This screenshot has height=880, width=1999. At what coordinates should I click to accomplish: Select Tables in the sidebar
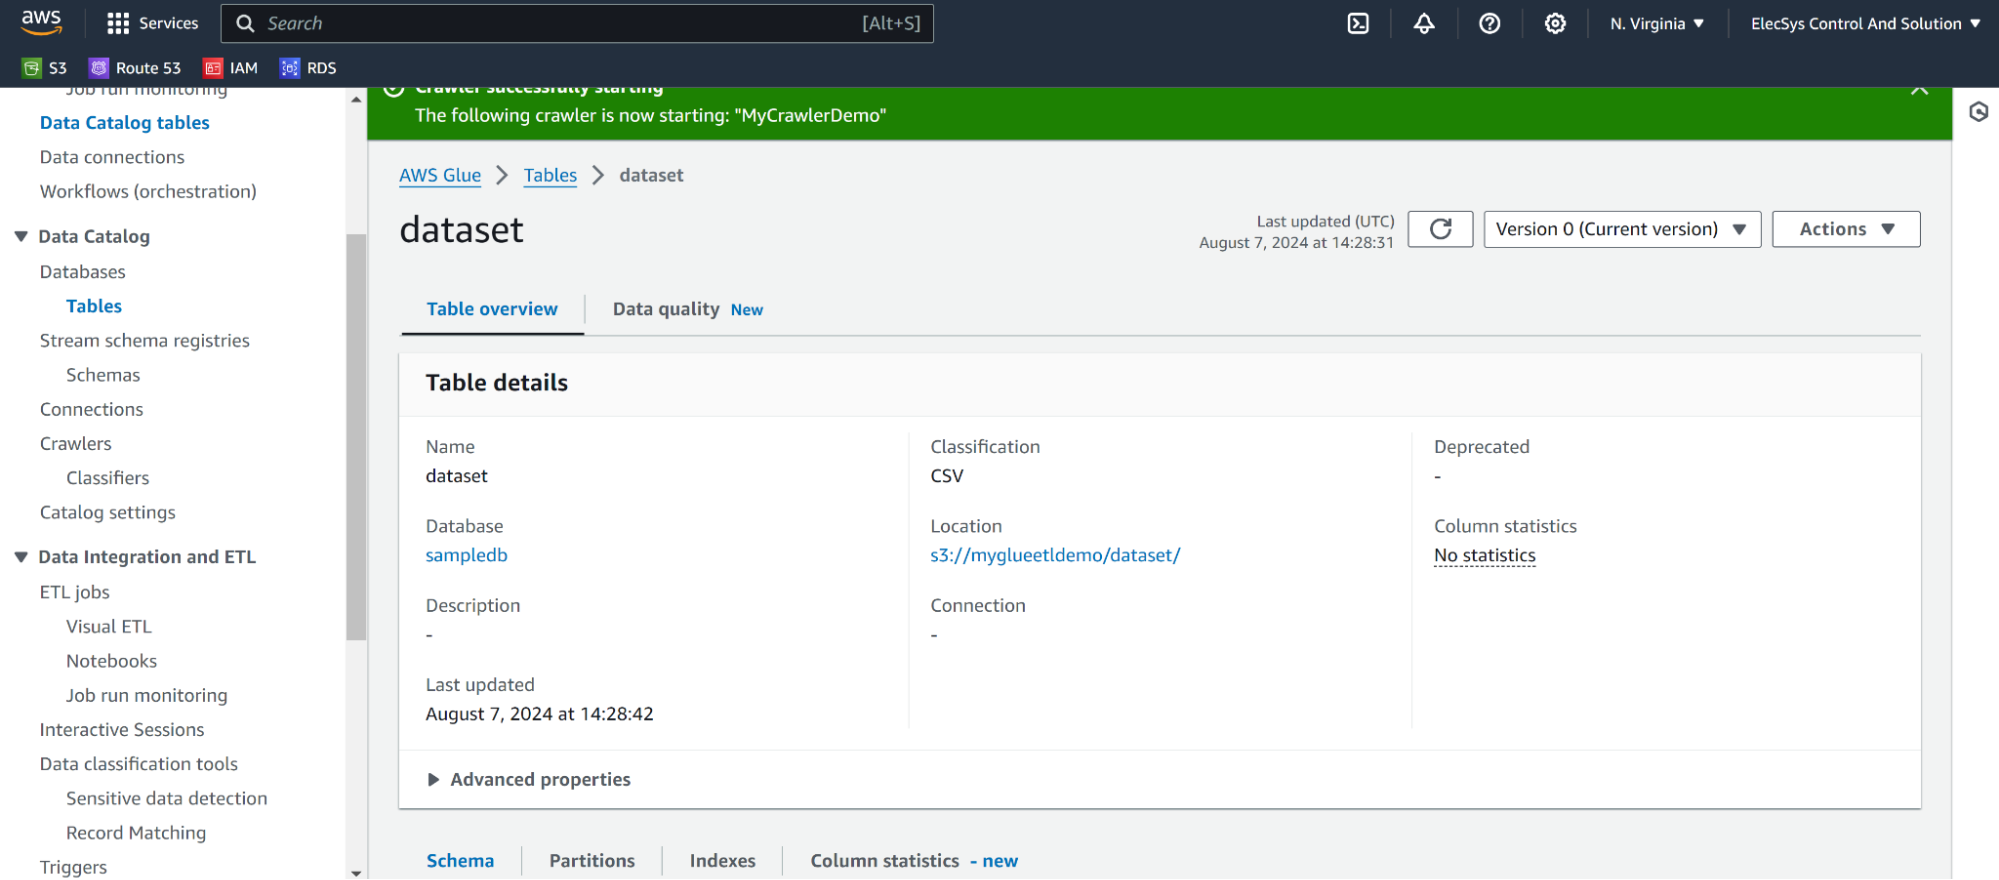click(x=94, y=306)
